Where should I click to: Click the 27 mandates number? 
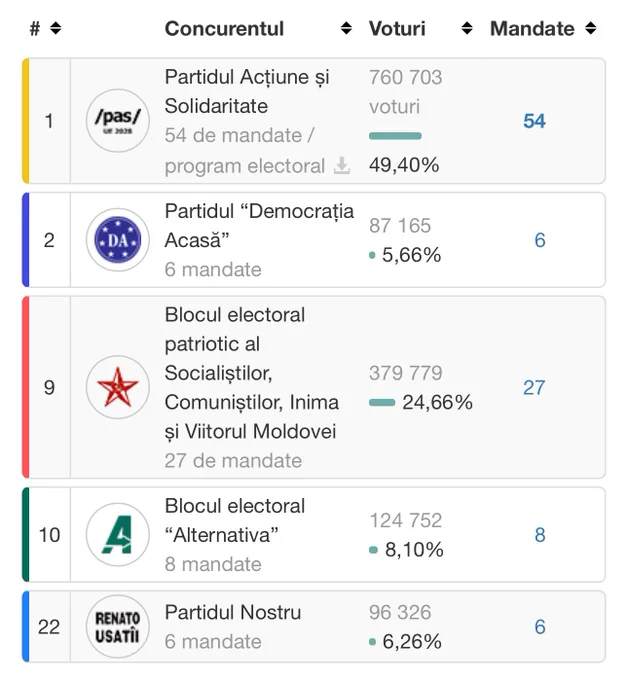click(x=534, y=387)
